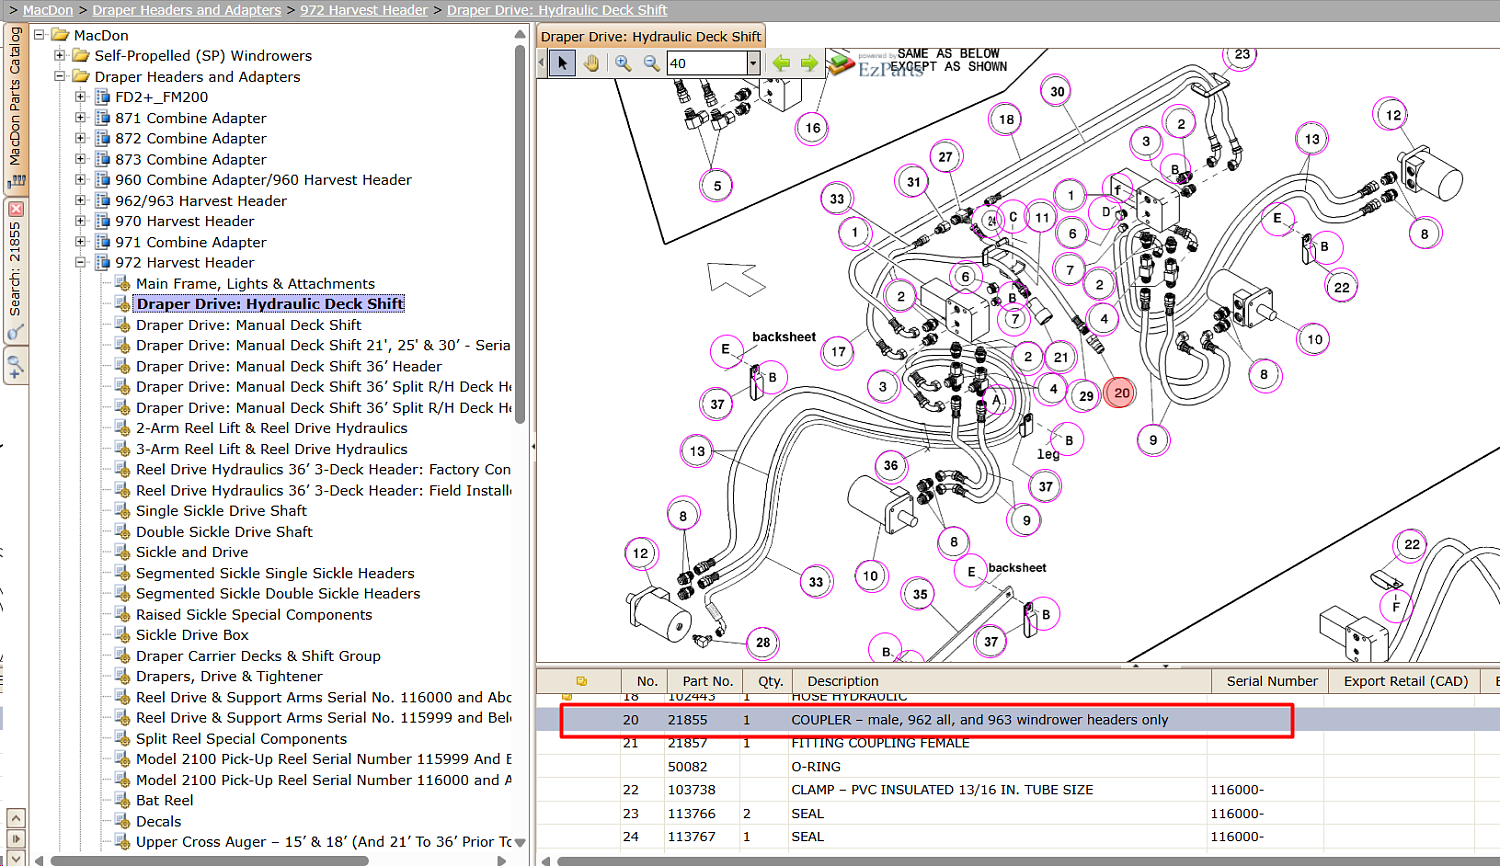Open Draper Drive: Hydraulic Deck Shift breadcrumb link
1500x866 pixels.
[557, 10]
